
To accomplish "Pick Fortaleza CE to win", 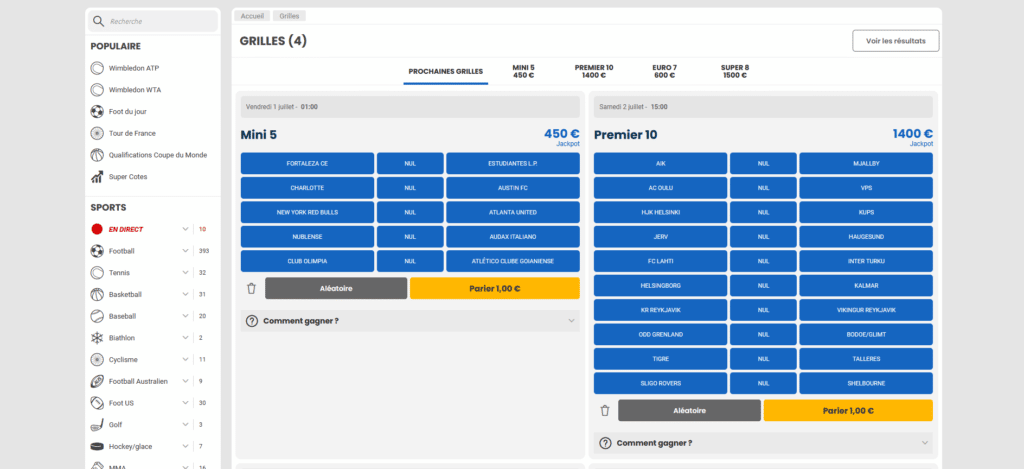I will coord(308,163).
